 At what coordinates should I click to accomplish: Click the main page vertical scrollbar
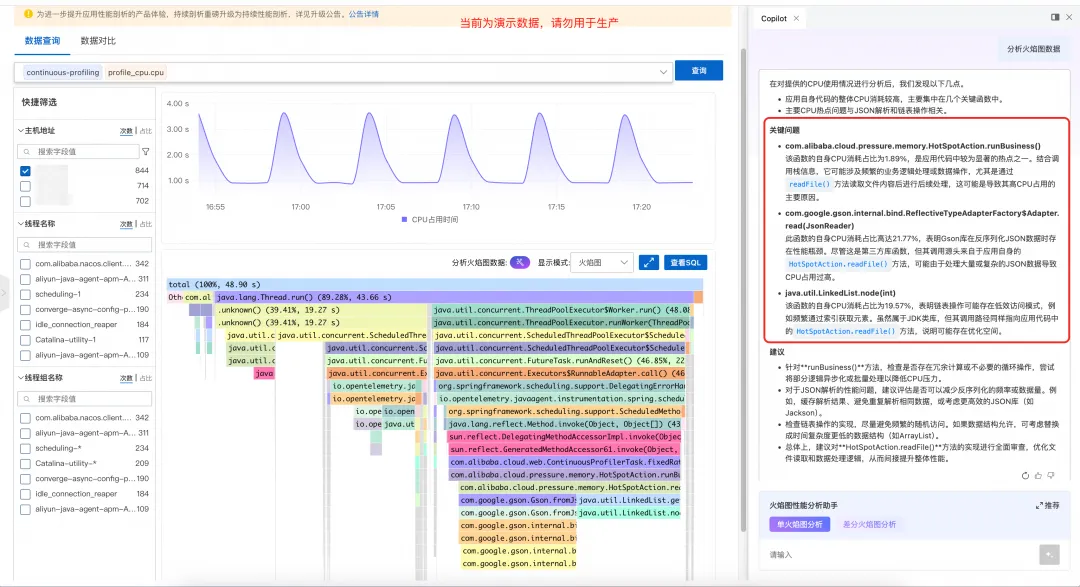coord(743,289)
